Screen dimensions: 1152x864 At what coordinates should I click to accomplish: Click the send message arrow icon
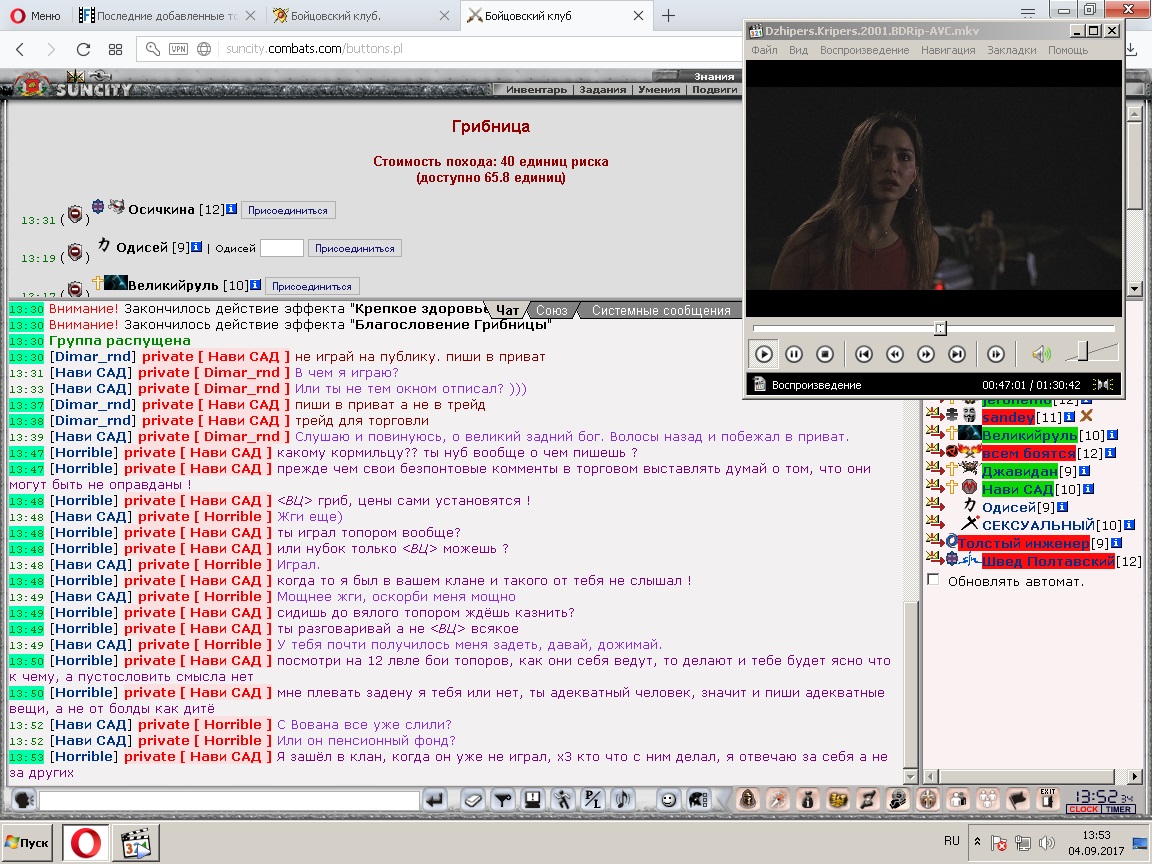click(x=435, y=799)
